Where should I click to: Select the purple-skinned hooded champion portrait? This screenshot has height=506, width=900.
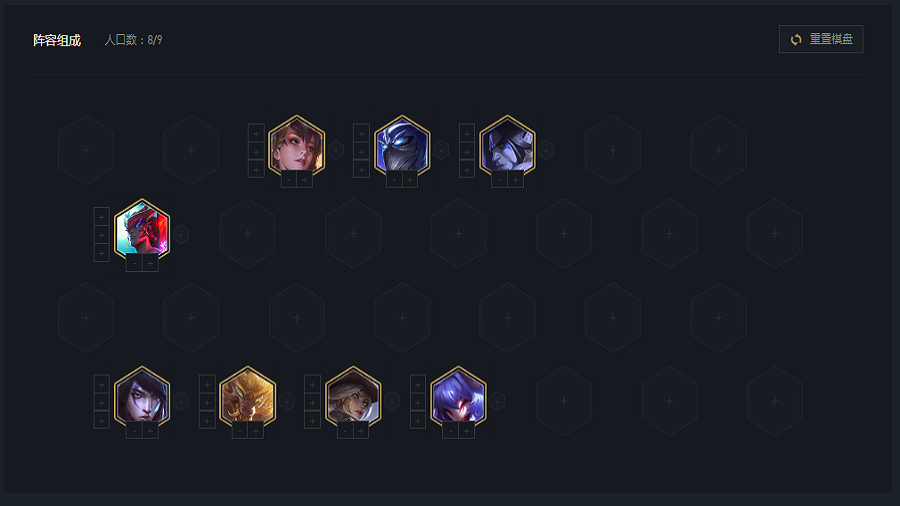click(x=507, y=146)
